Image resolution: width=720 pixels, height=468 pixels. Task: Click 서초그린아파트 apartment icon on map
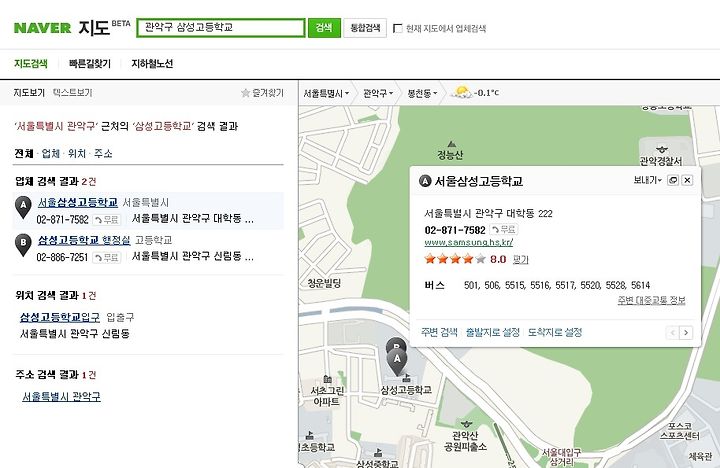pos(327,379)
